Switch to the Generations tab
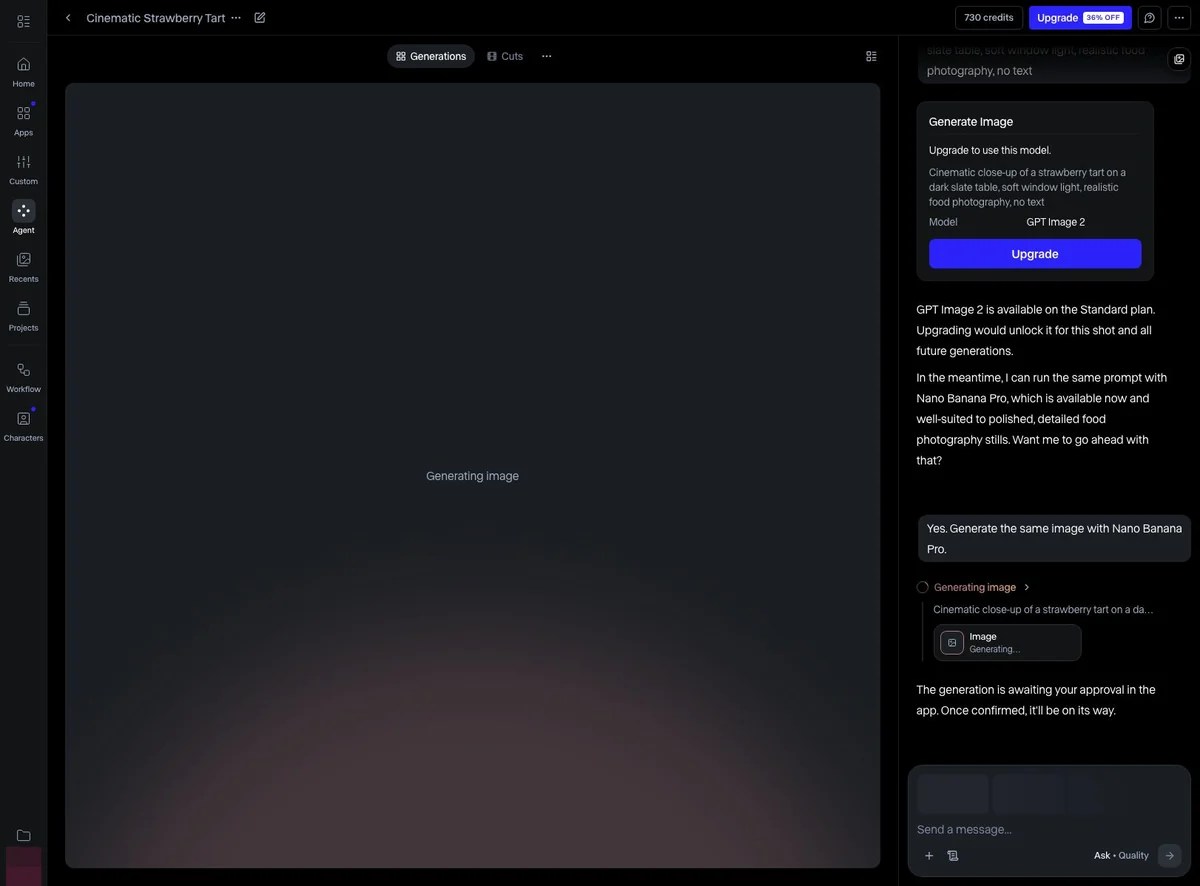The height and width of the screenshot is (886, 1200). (431, 56)
